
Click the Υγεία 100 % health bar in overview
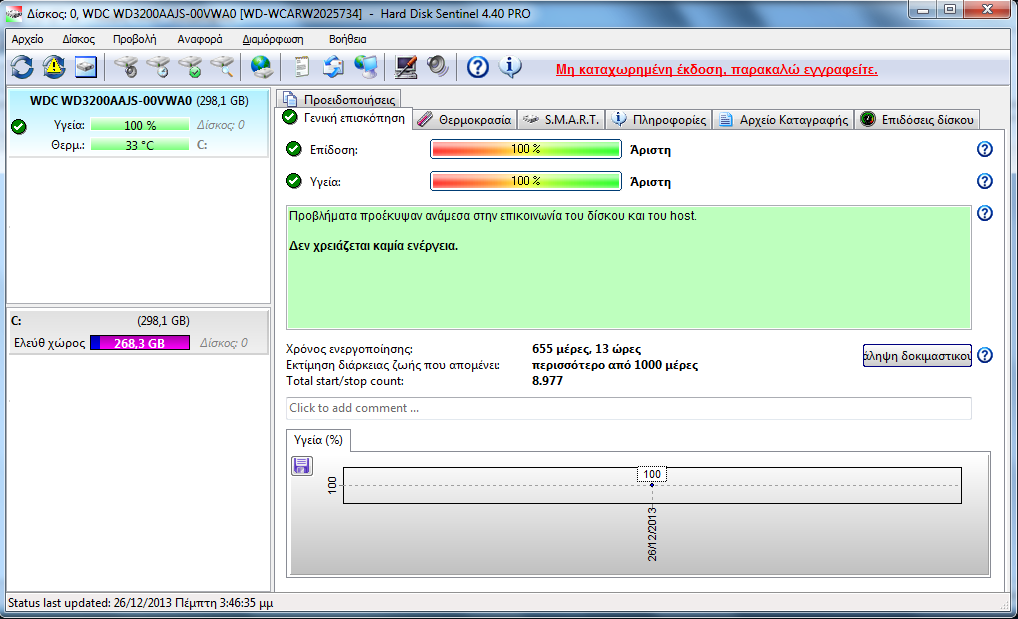(526, 181)
